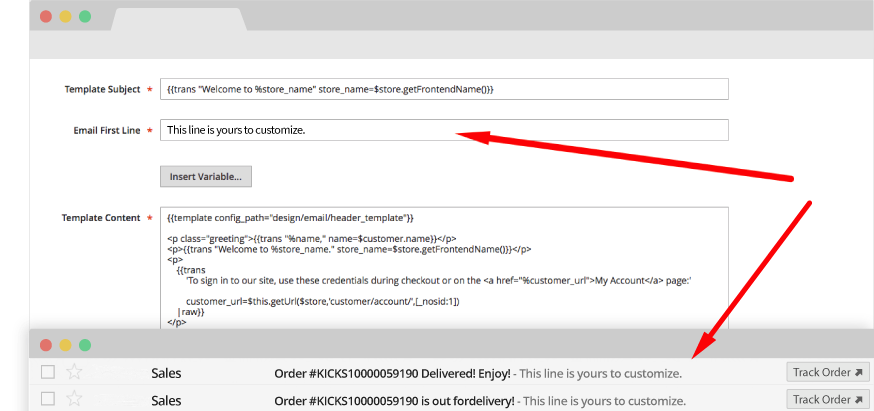This screenshot has height=411, width=874.
Task: Open the order out for delivery email subject
Action: 394,400
